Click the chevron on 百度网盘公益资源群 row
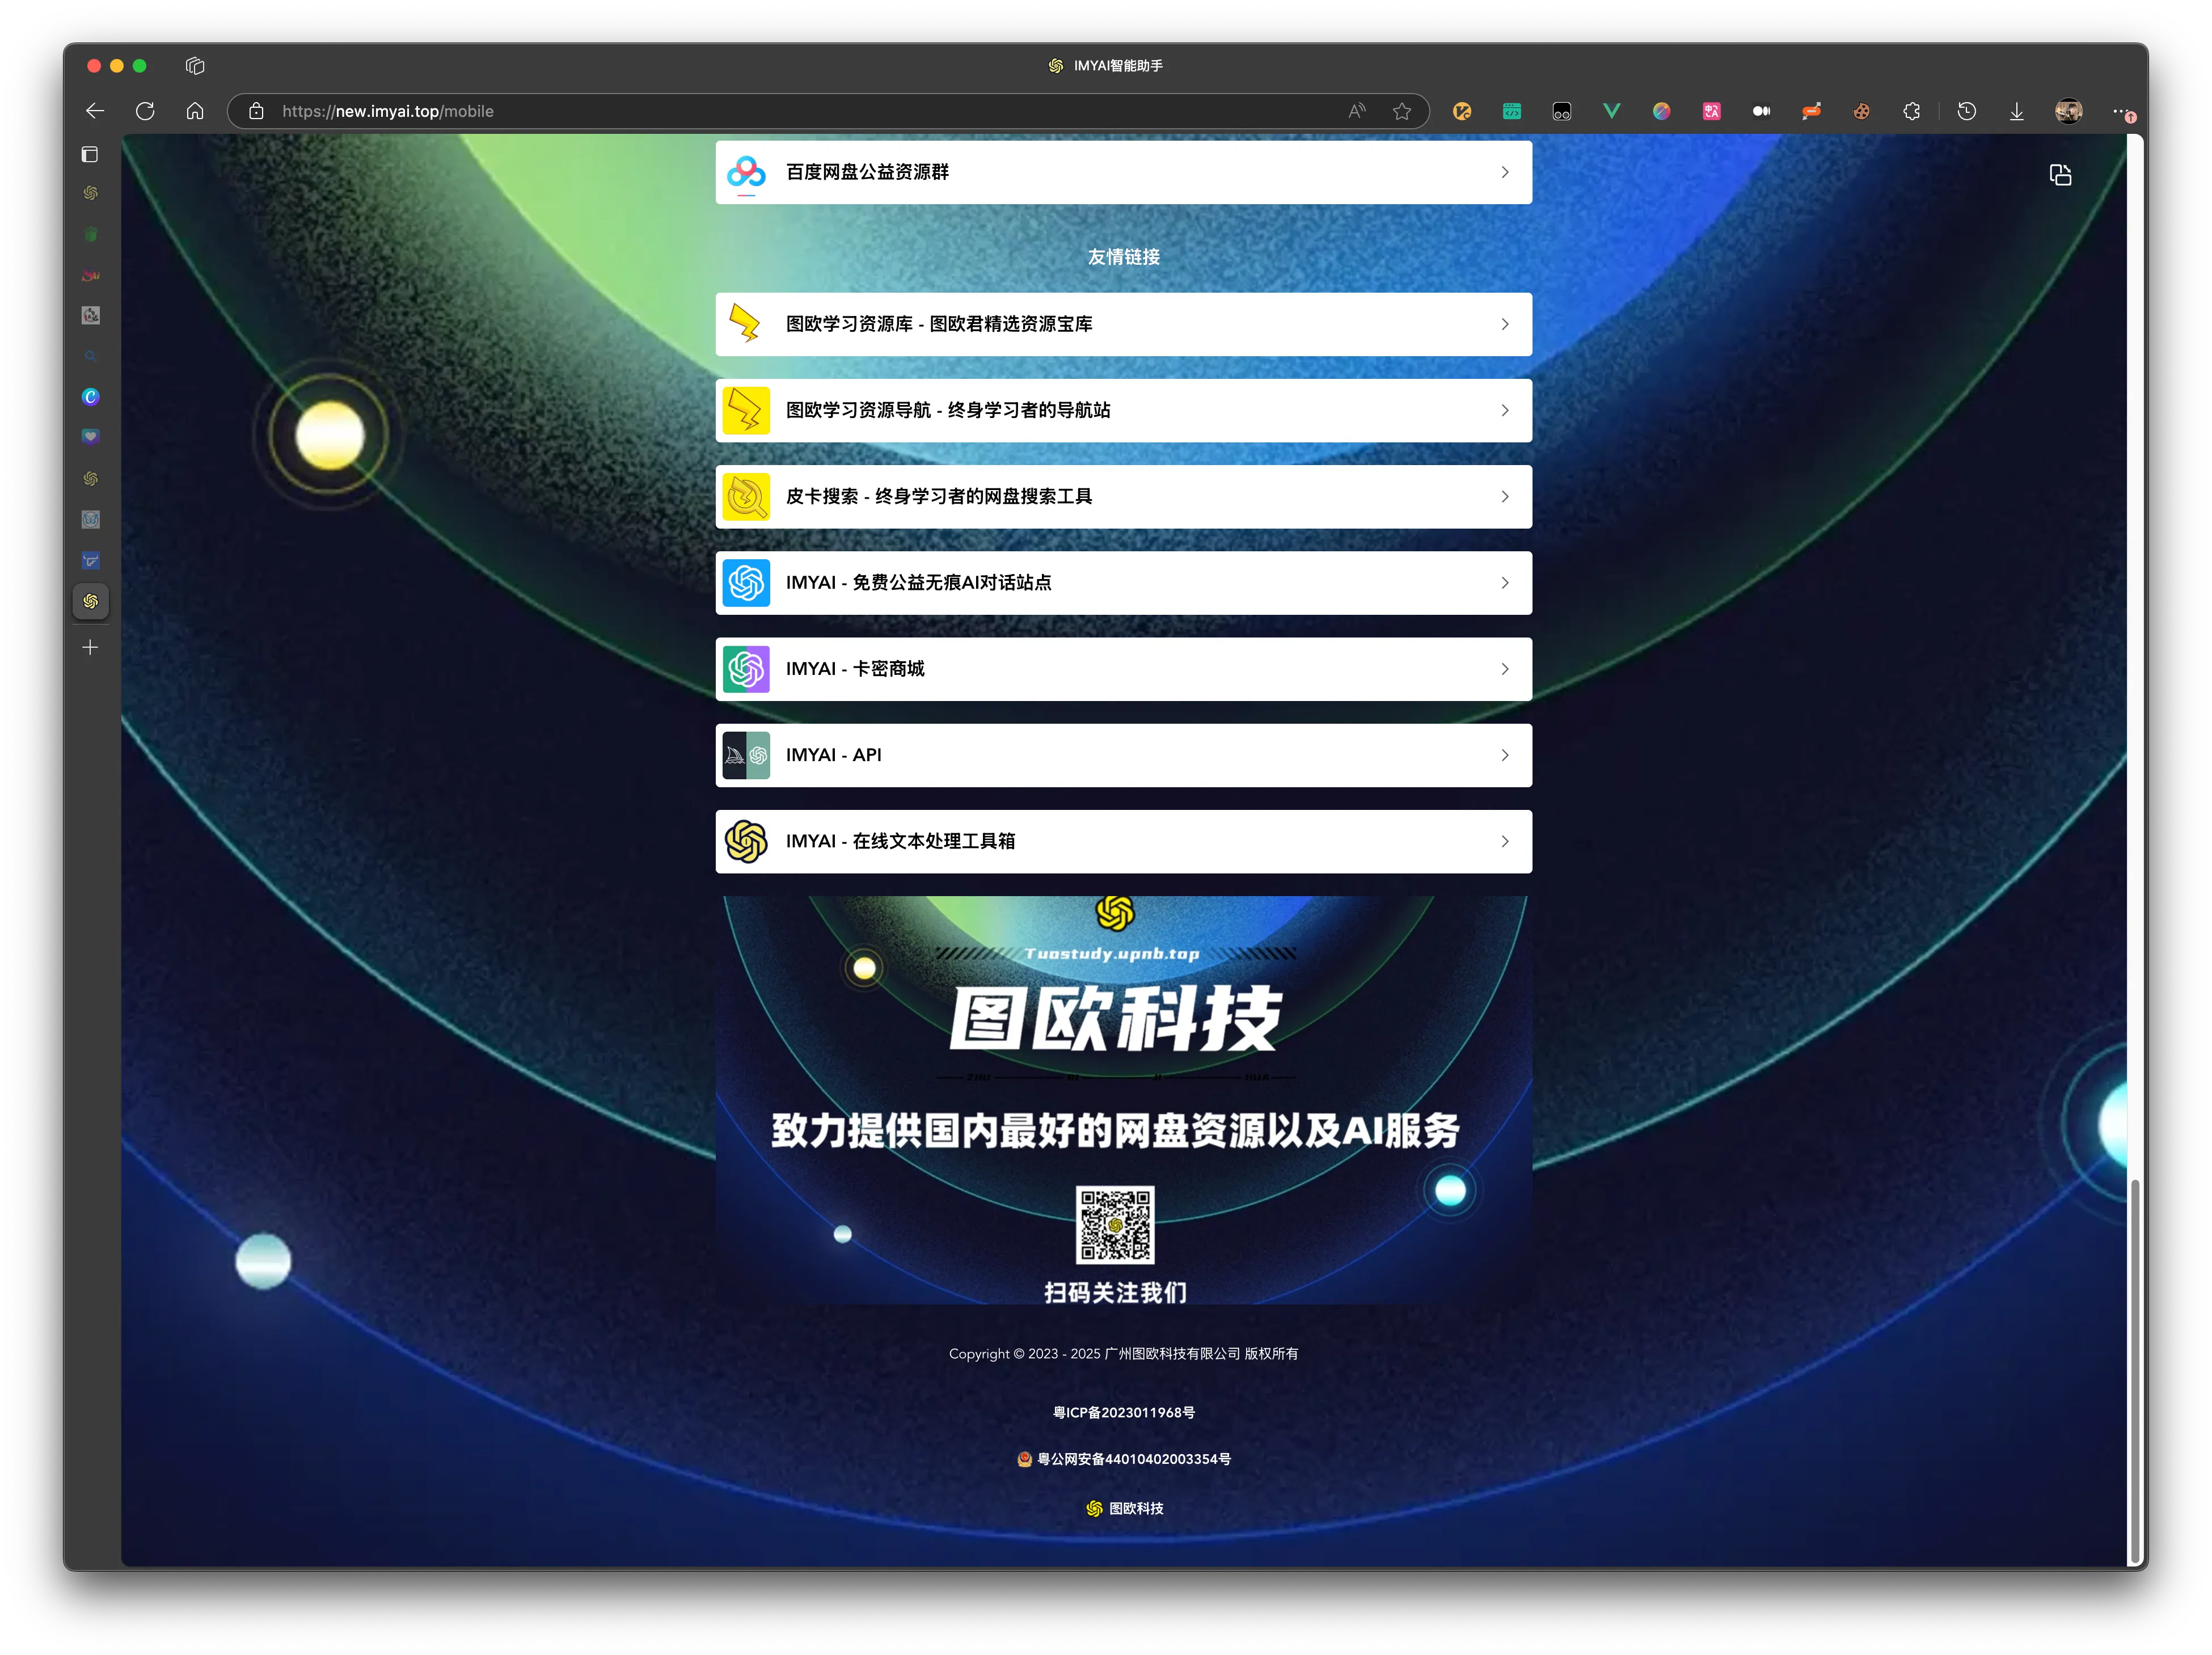This screenshot has width=2212, height=1655. pos(1505,172)
